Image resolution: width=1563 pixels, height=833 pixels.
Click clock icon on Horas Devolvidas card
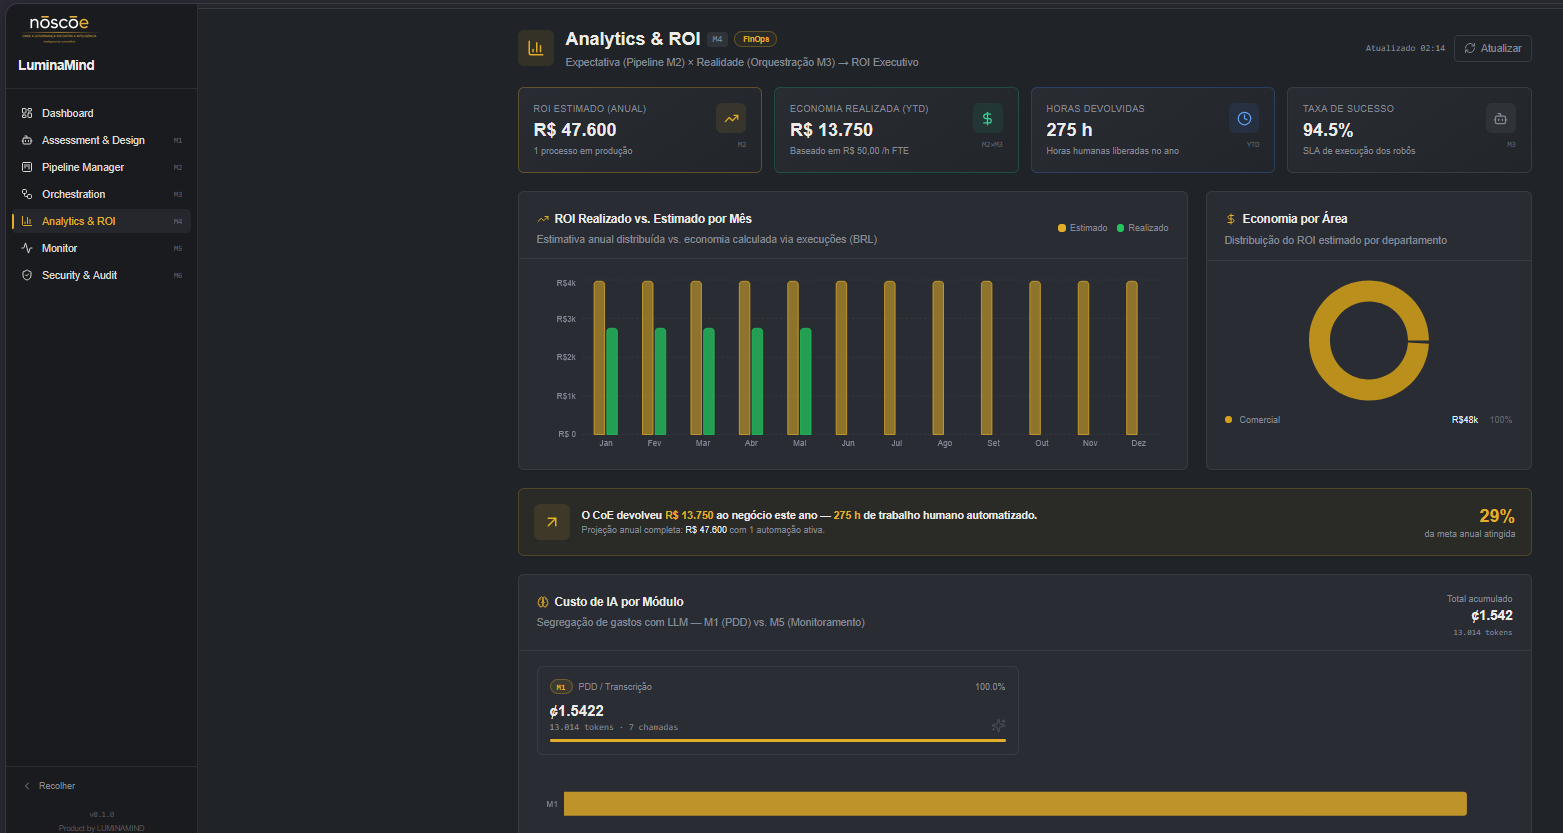coord(1244,118)
